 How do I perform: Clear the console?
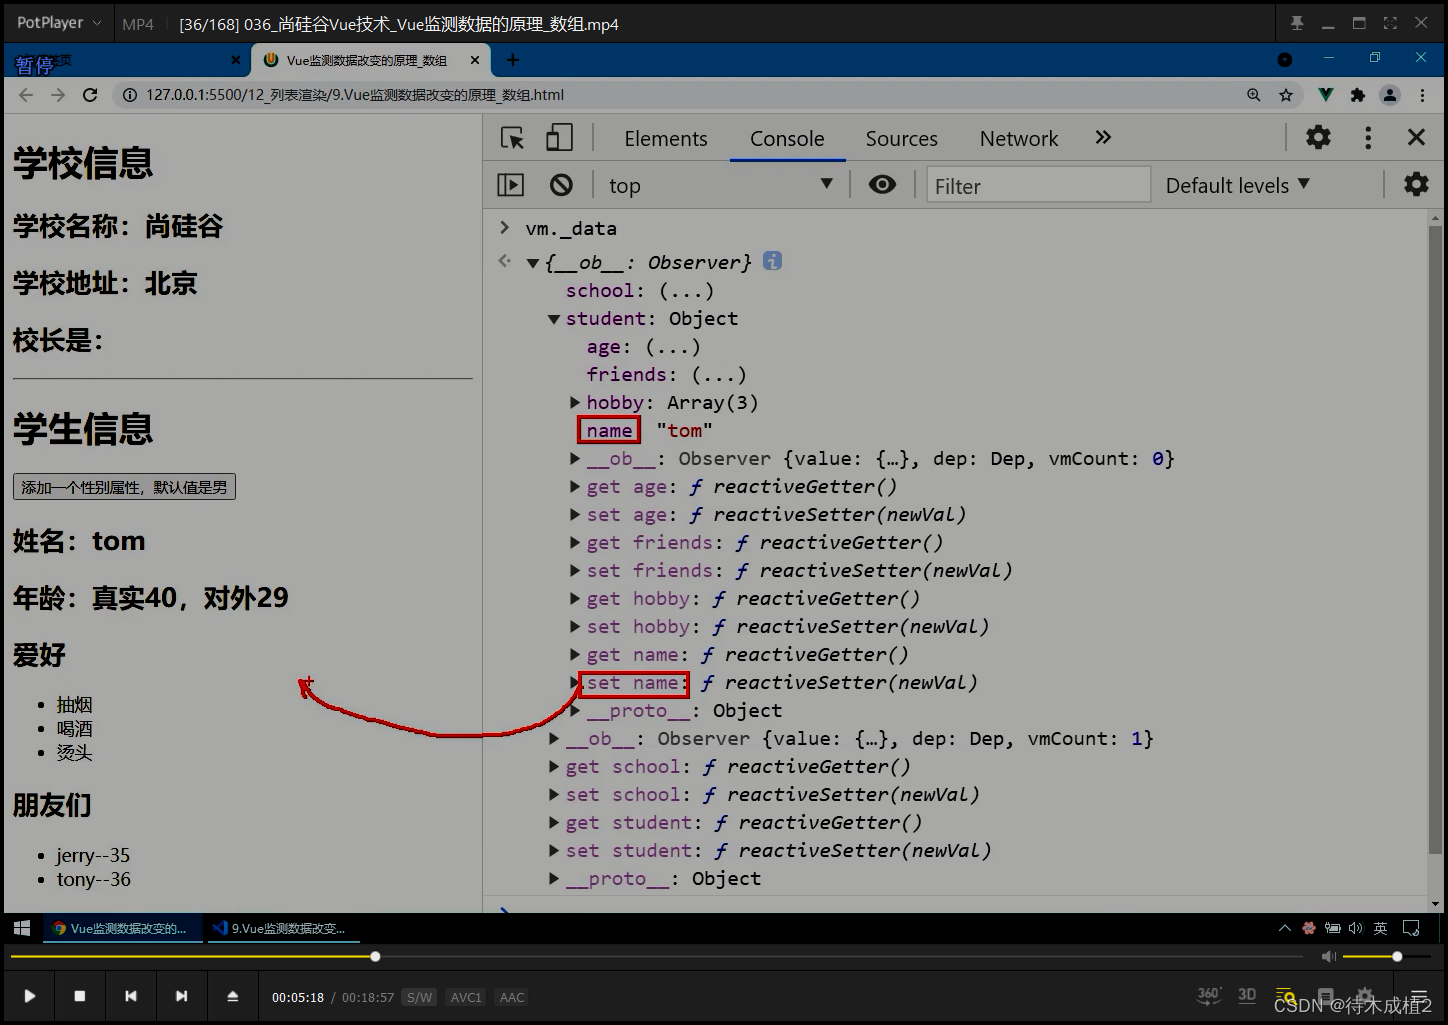click(x=561, y=185)
